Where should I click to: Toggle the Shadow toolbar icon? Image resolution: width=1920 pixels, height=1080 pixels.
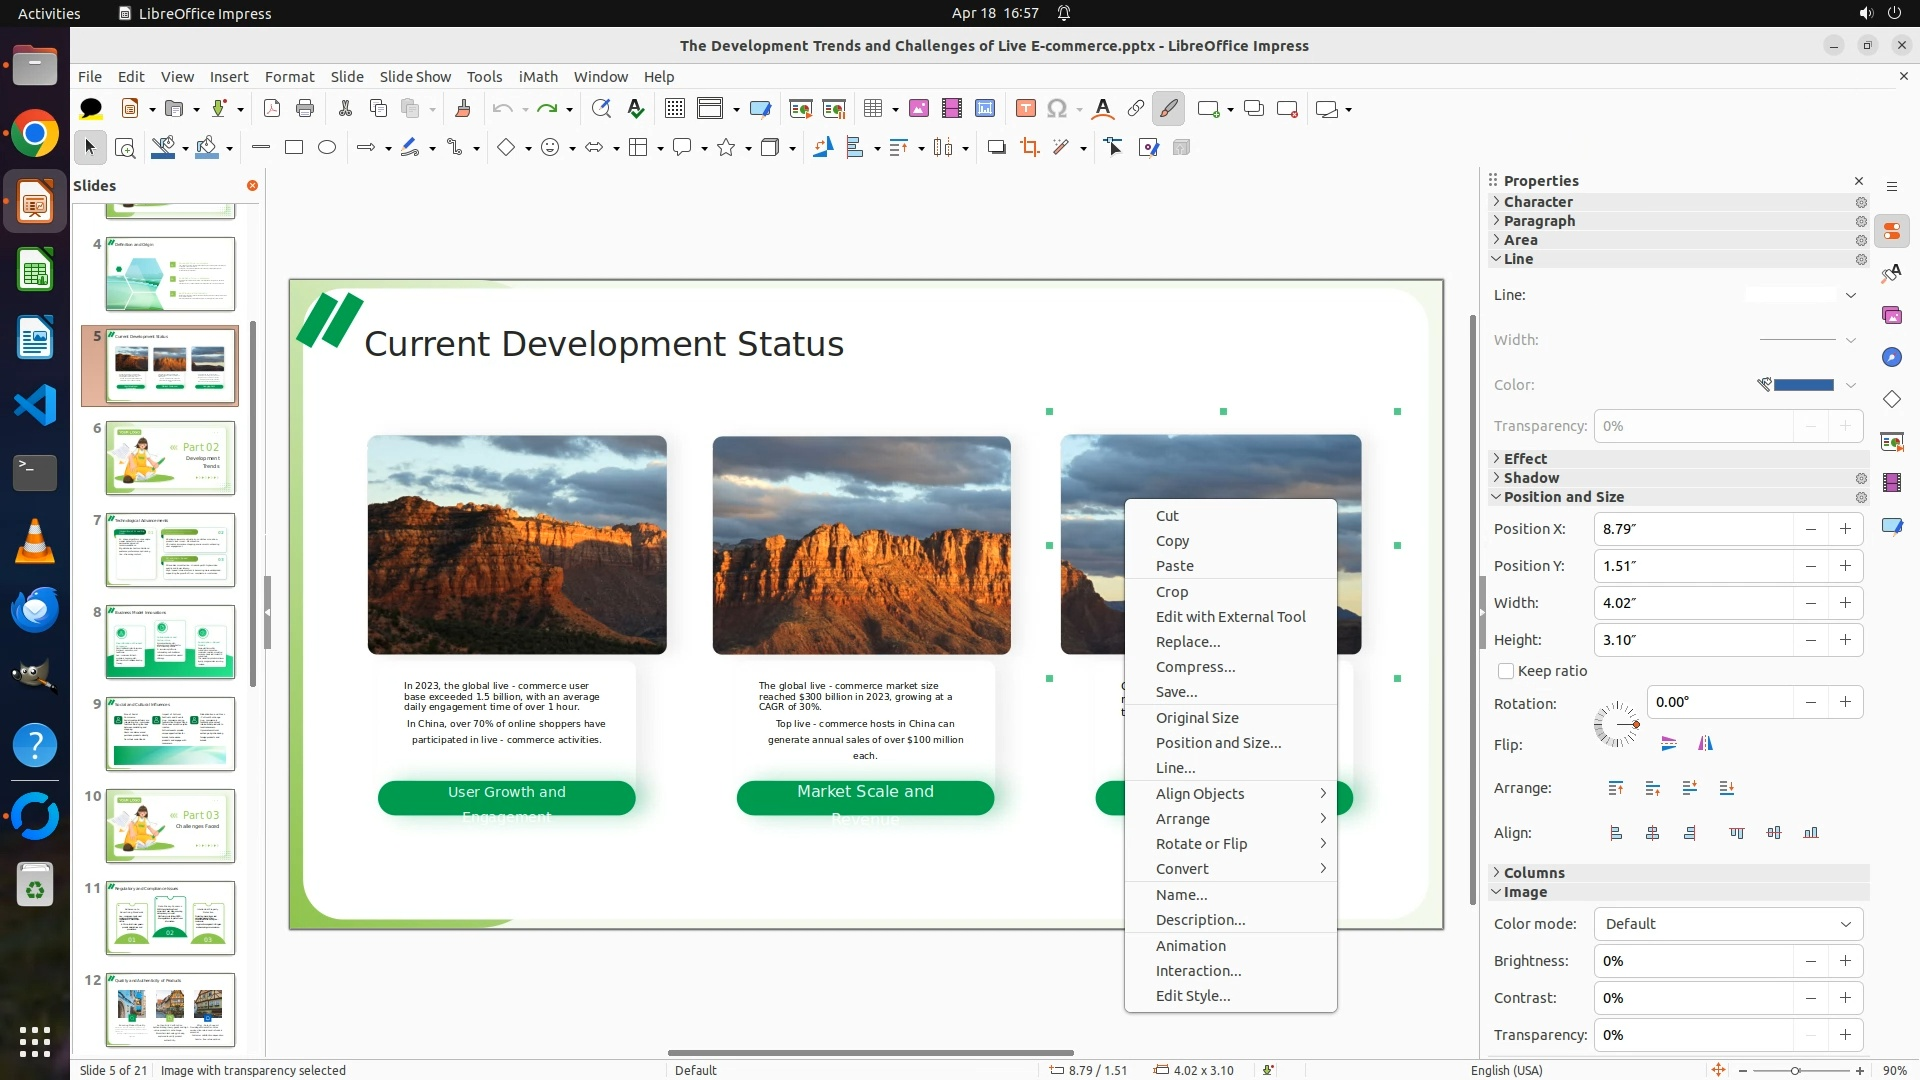tap(996, 148)
